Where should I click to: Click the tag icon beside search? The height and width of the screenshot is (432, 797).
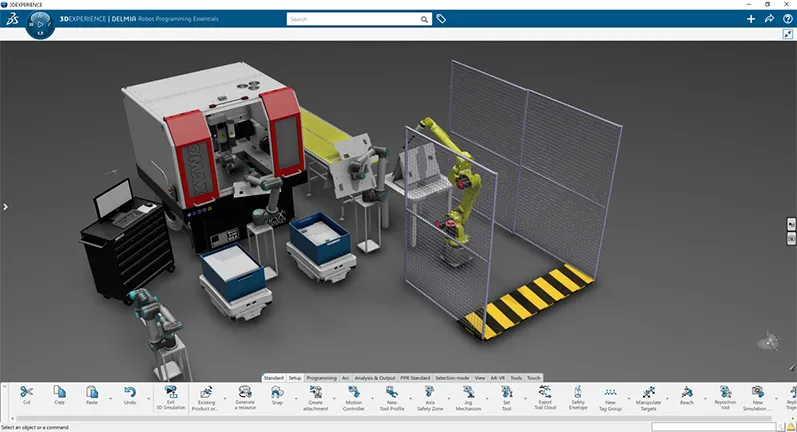pyautogui.click(x=441, y=19)
